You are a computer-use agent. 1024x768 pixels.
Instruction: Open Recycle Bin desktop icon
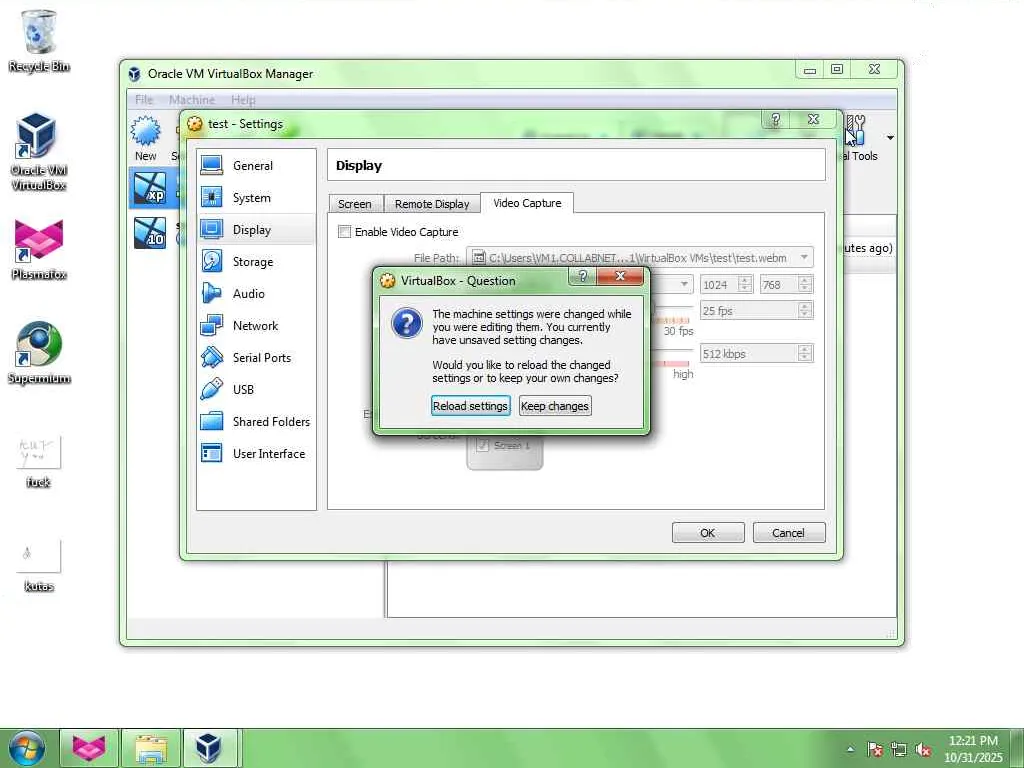pos(39,40)
